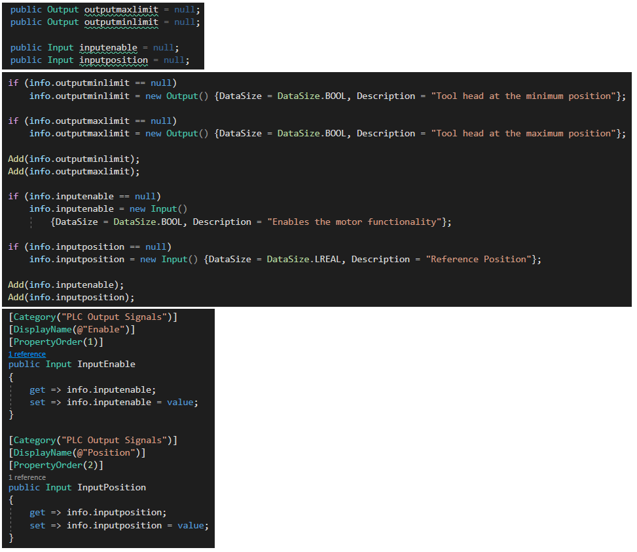Click the 'inputenable' field declaration name
This screenshot has height=552, width=637.
point(108,48)
